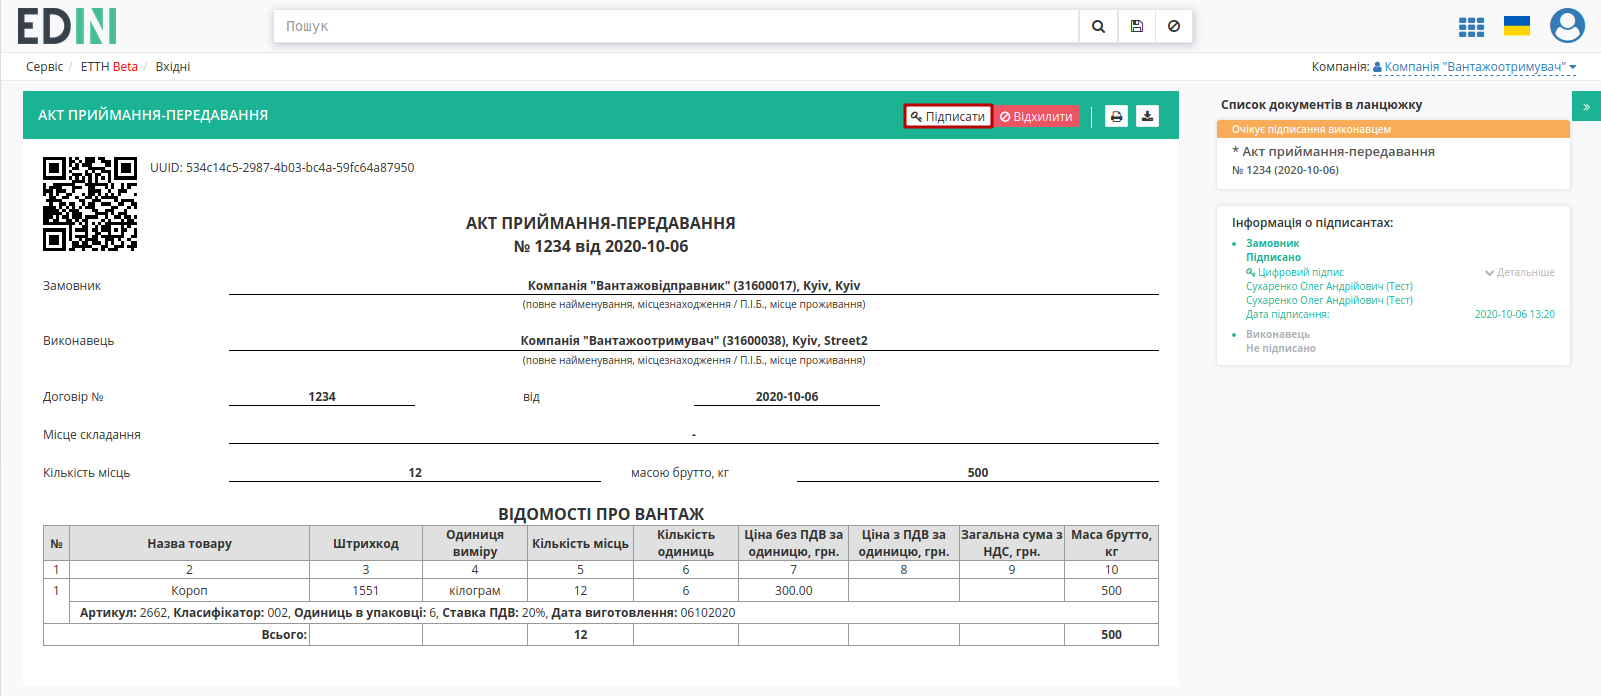Click the clear search ban icon

(1174, 26)
